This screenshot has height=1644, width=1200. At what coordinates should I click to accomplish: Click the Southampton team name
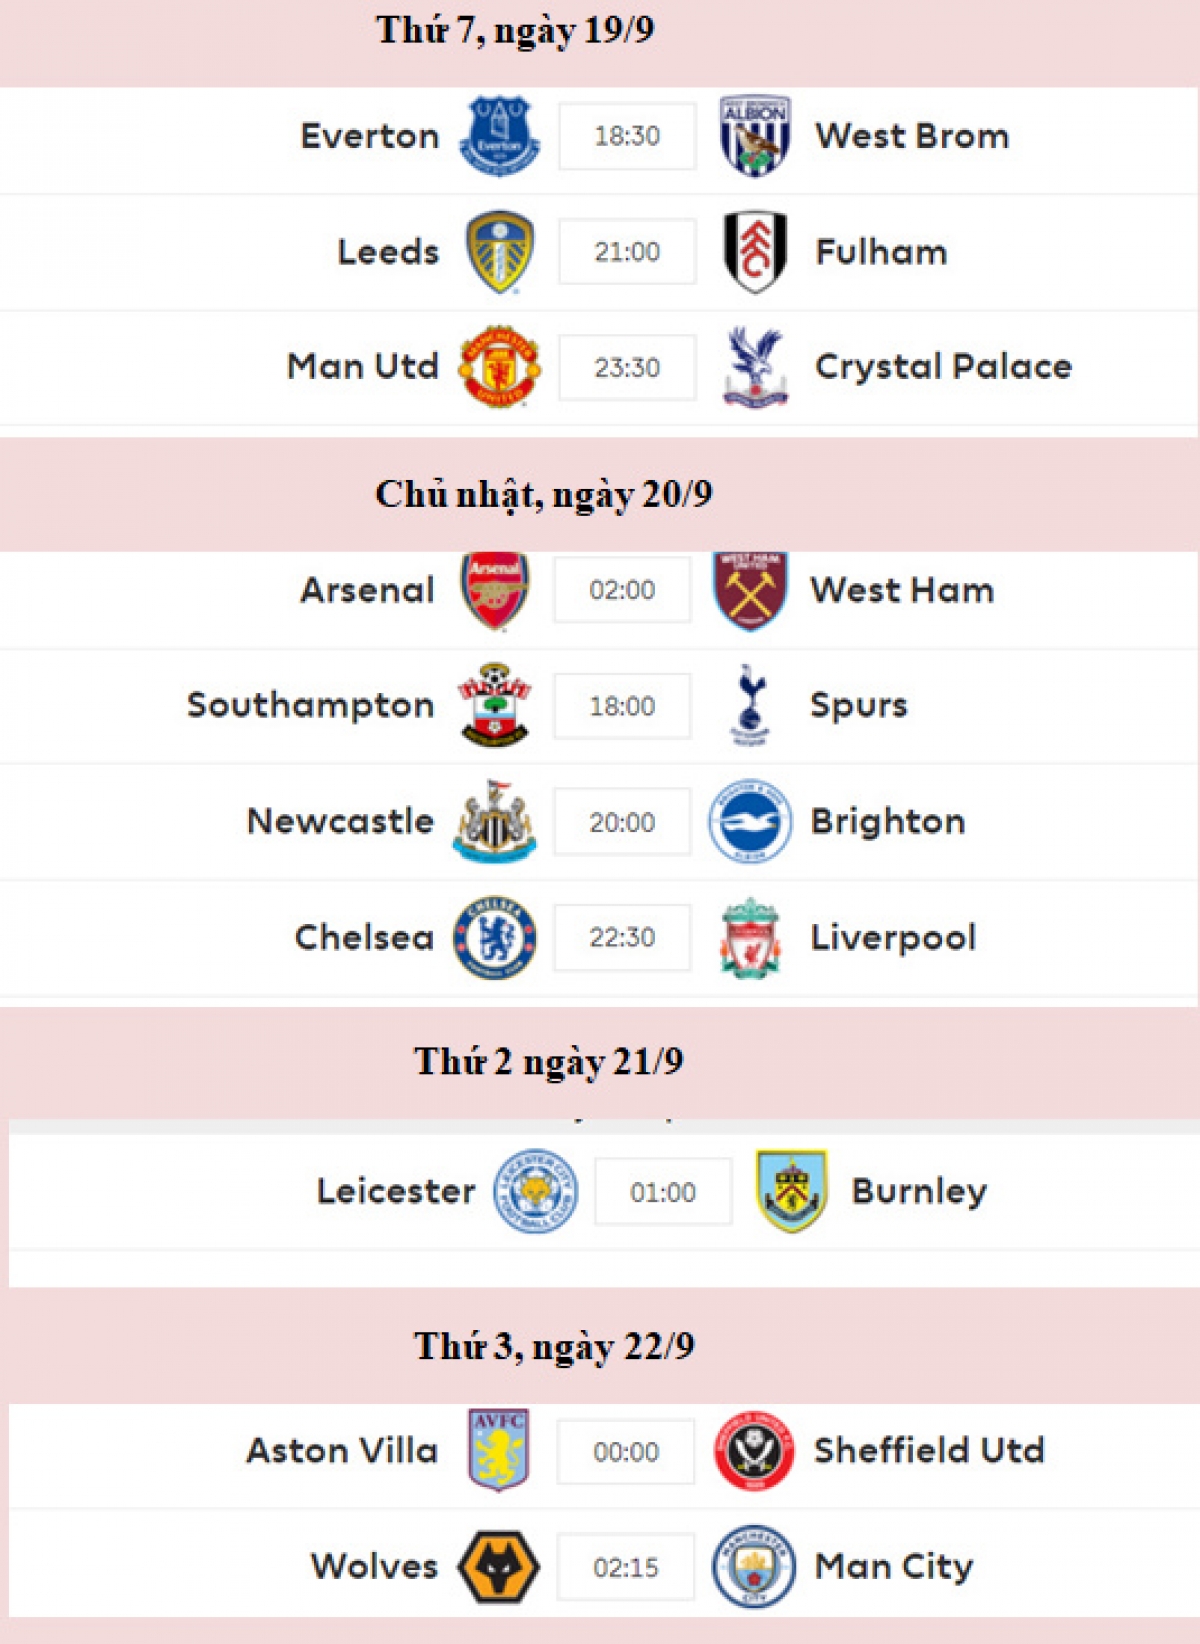click(311, 705)
